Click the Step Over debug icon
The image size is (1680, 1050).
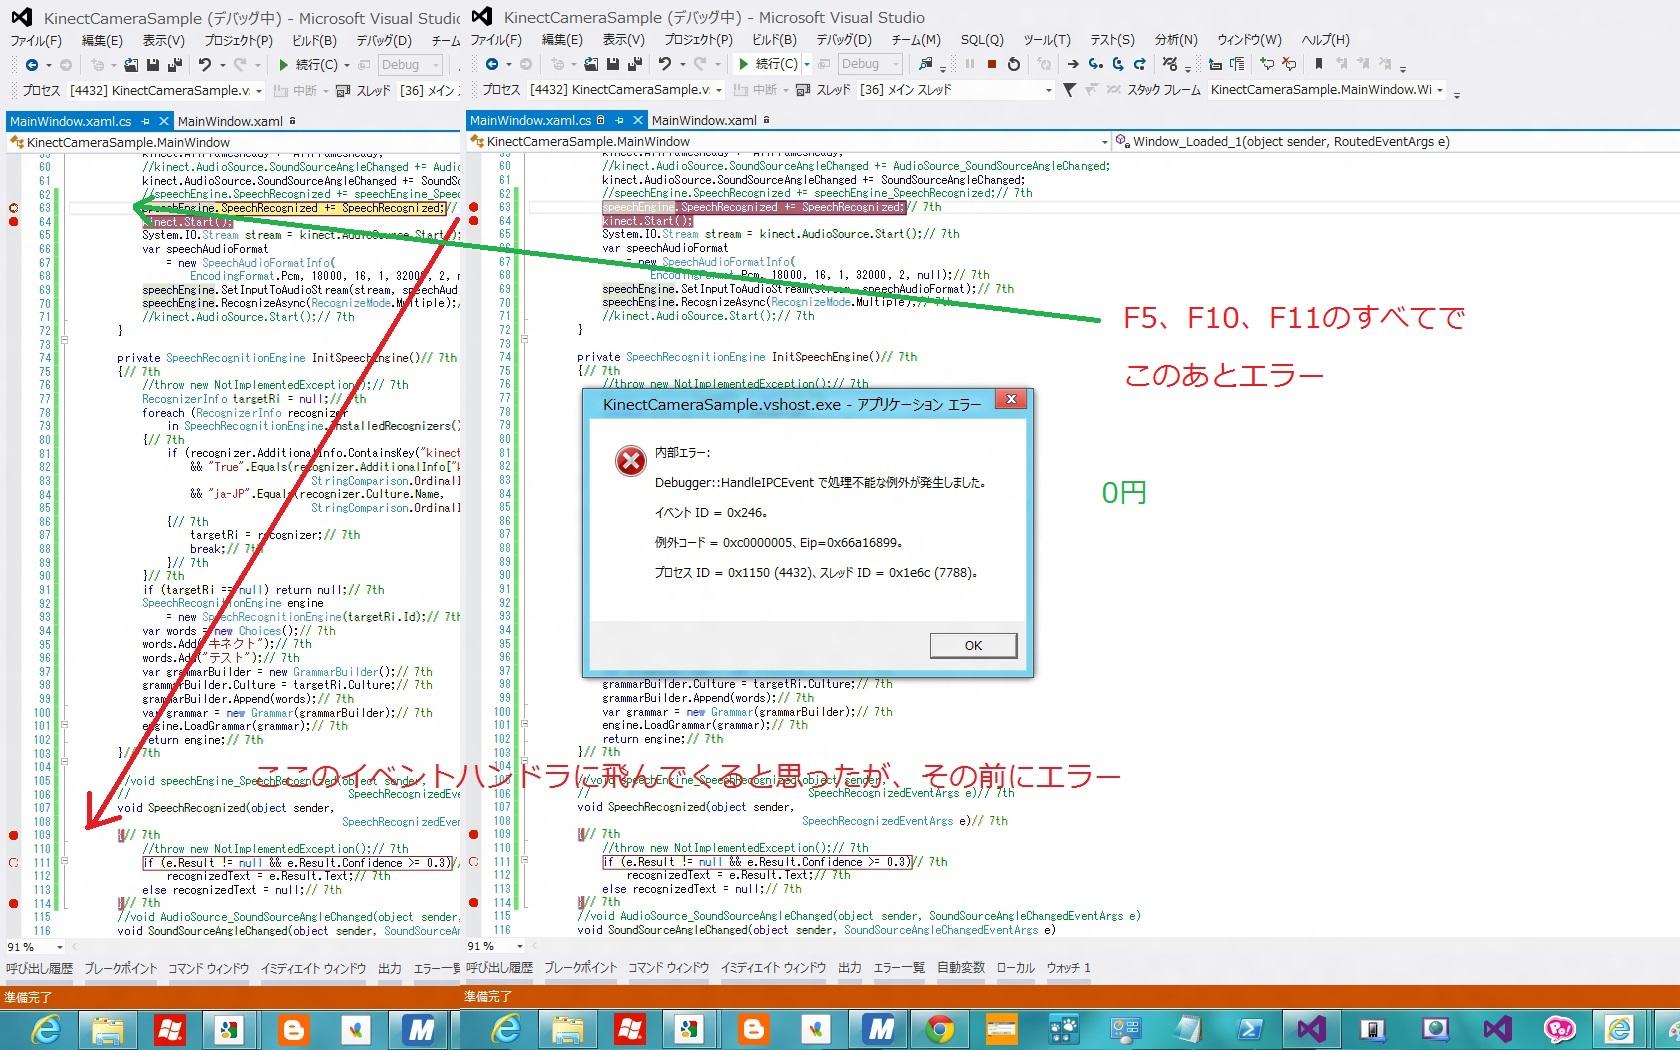[x=1118, y=64]
